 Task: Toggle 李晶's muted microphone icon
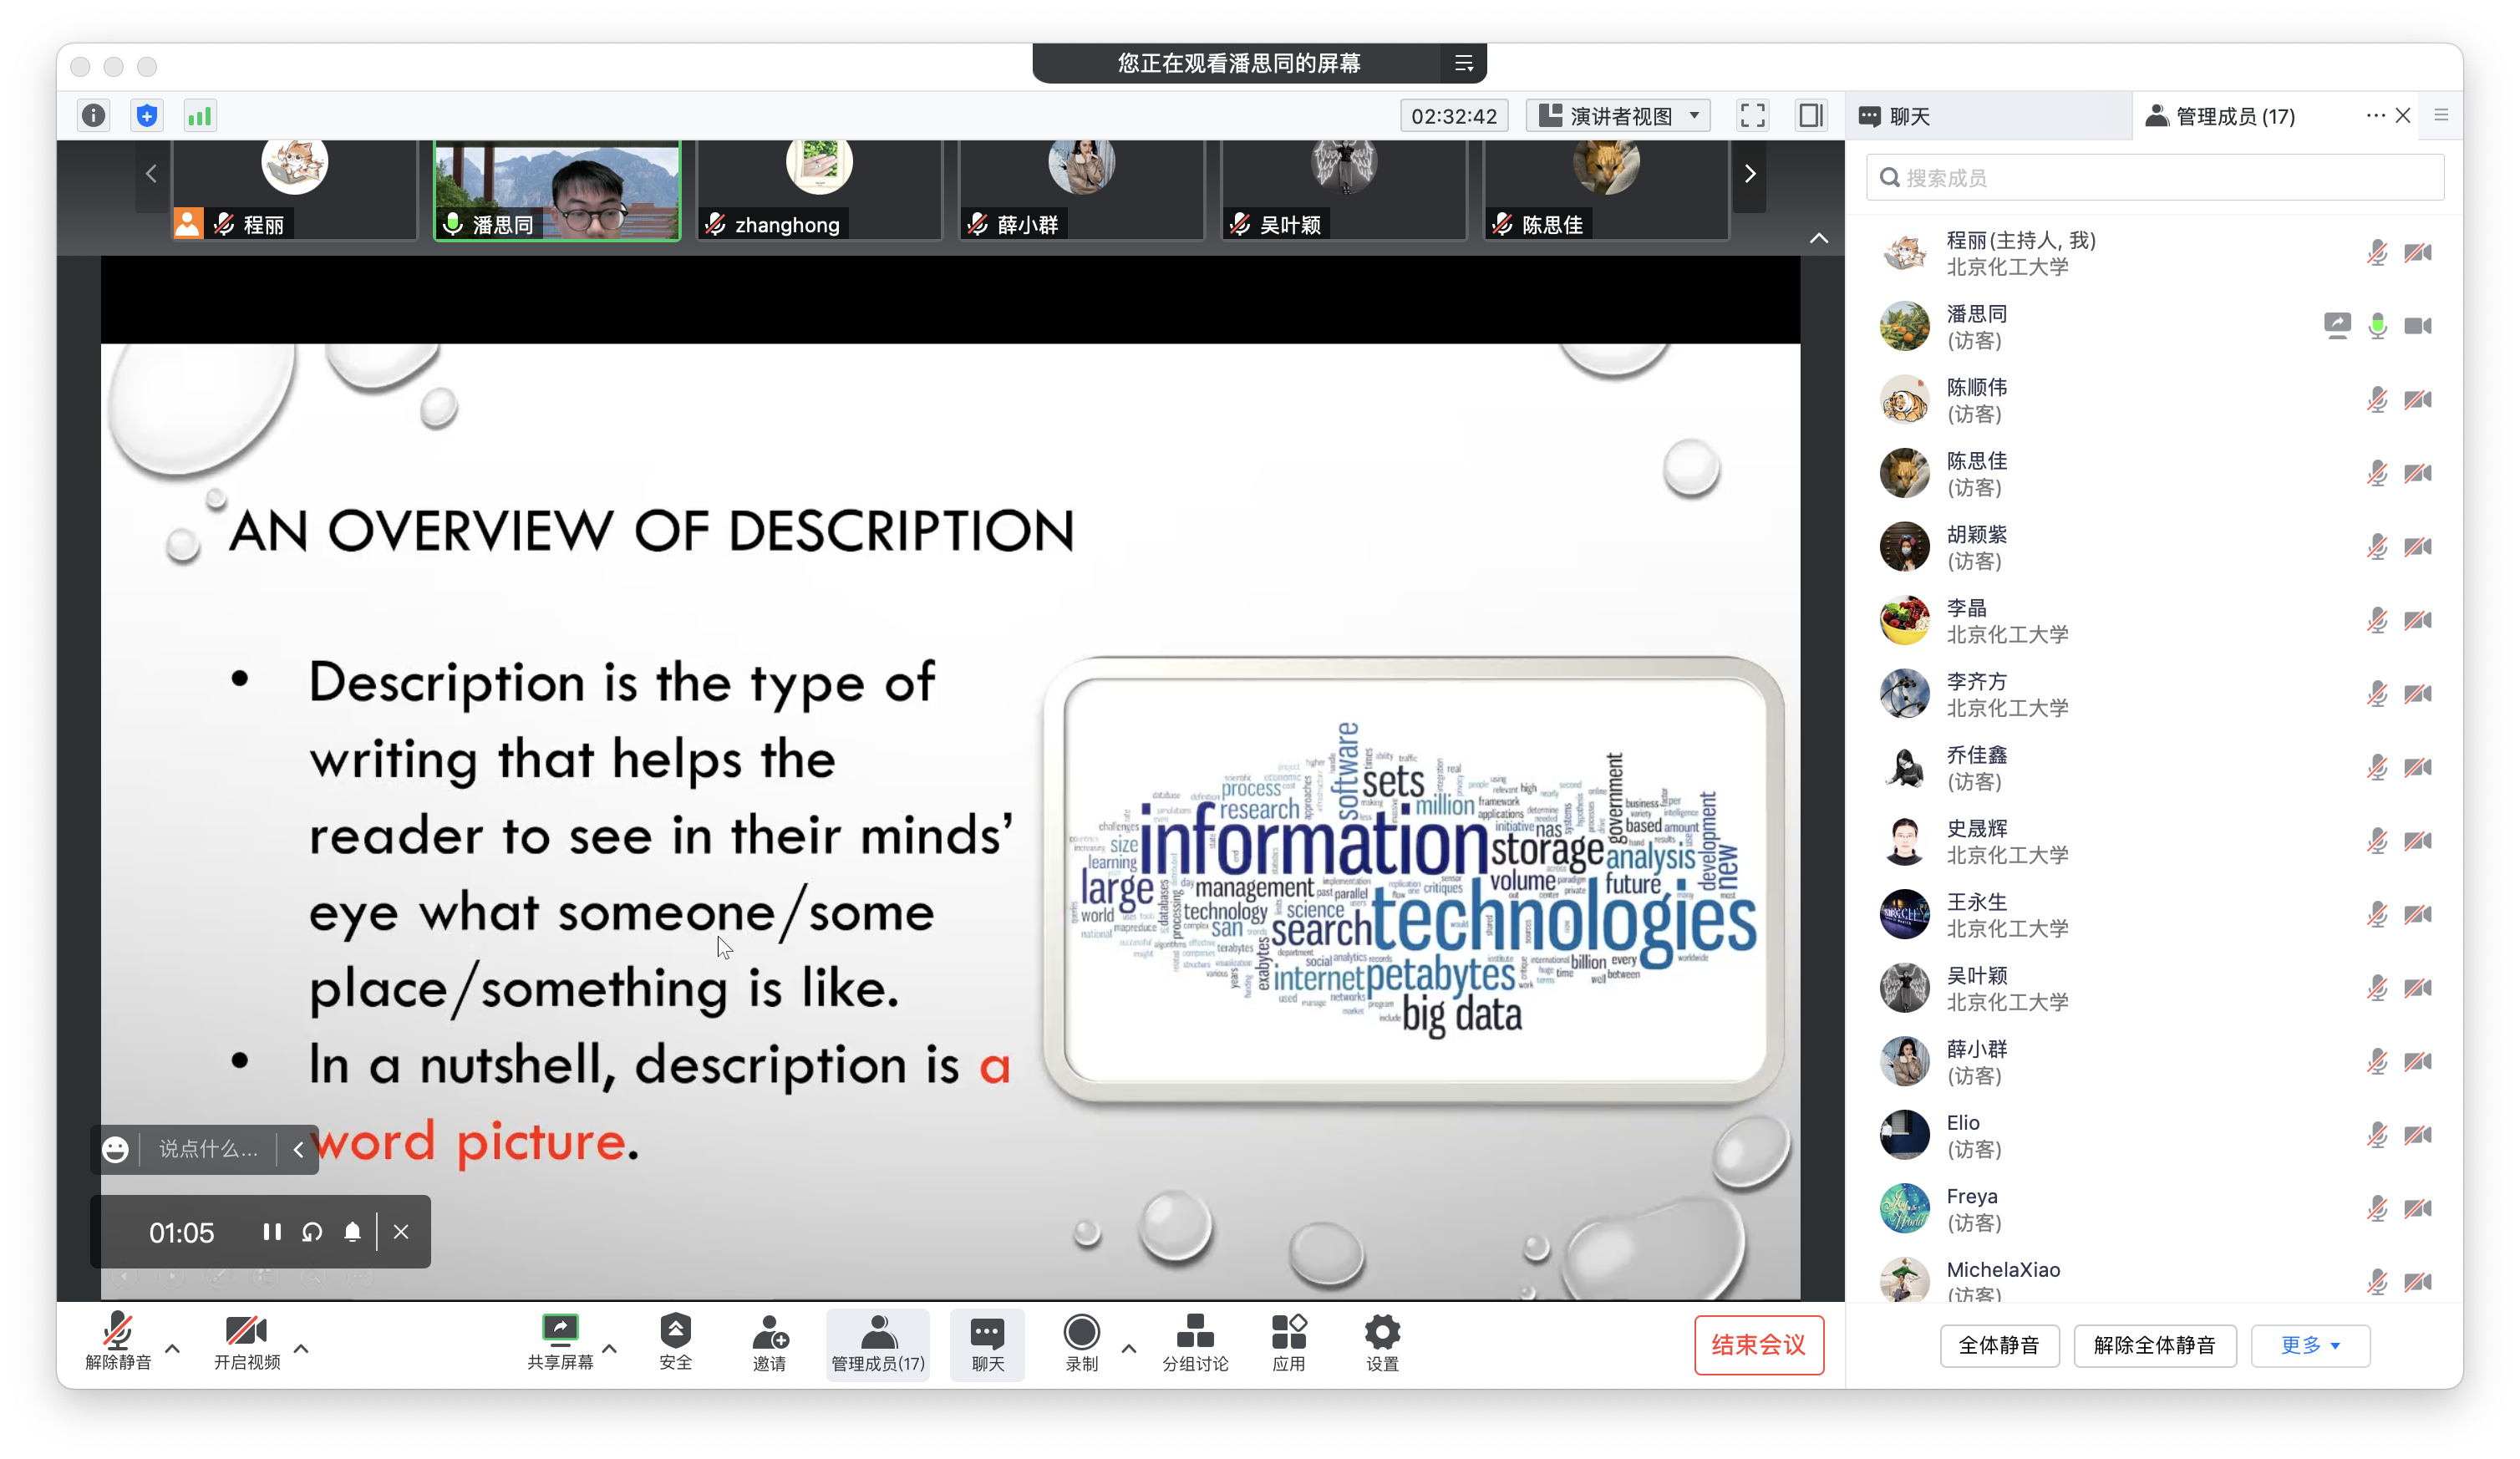click(x=2377, y=620)
